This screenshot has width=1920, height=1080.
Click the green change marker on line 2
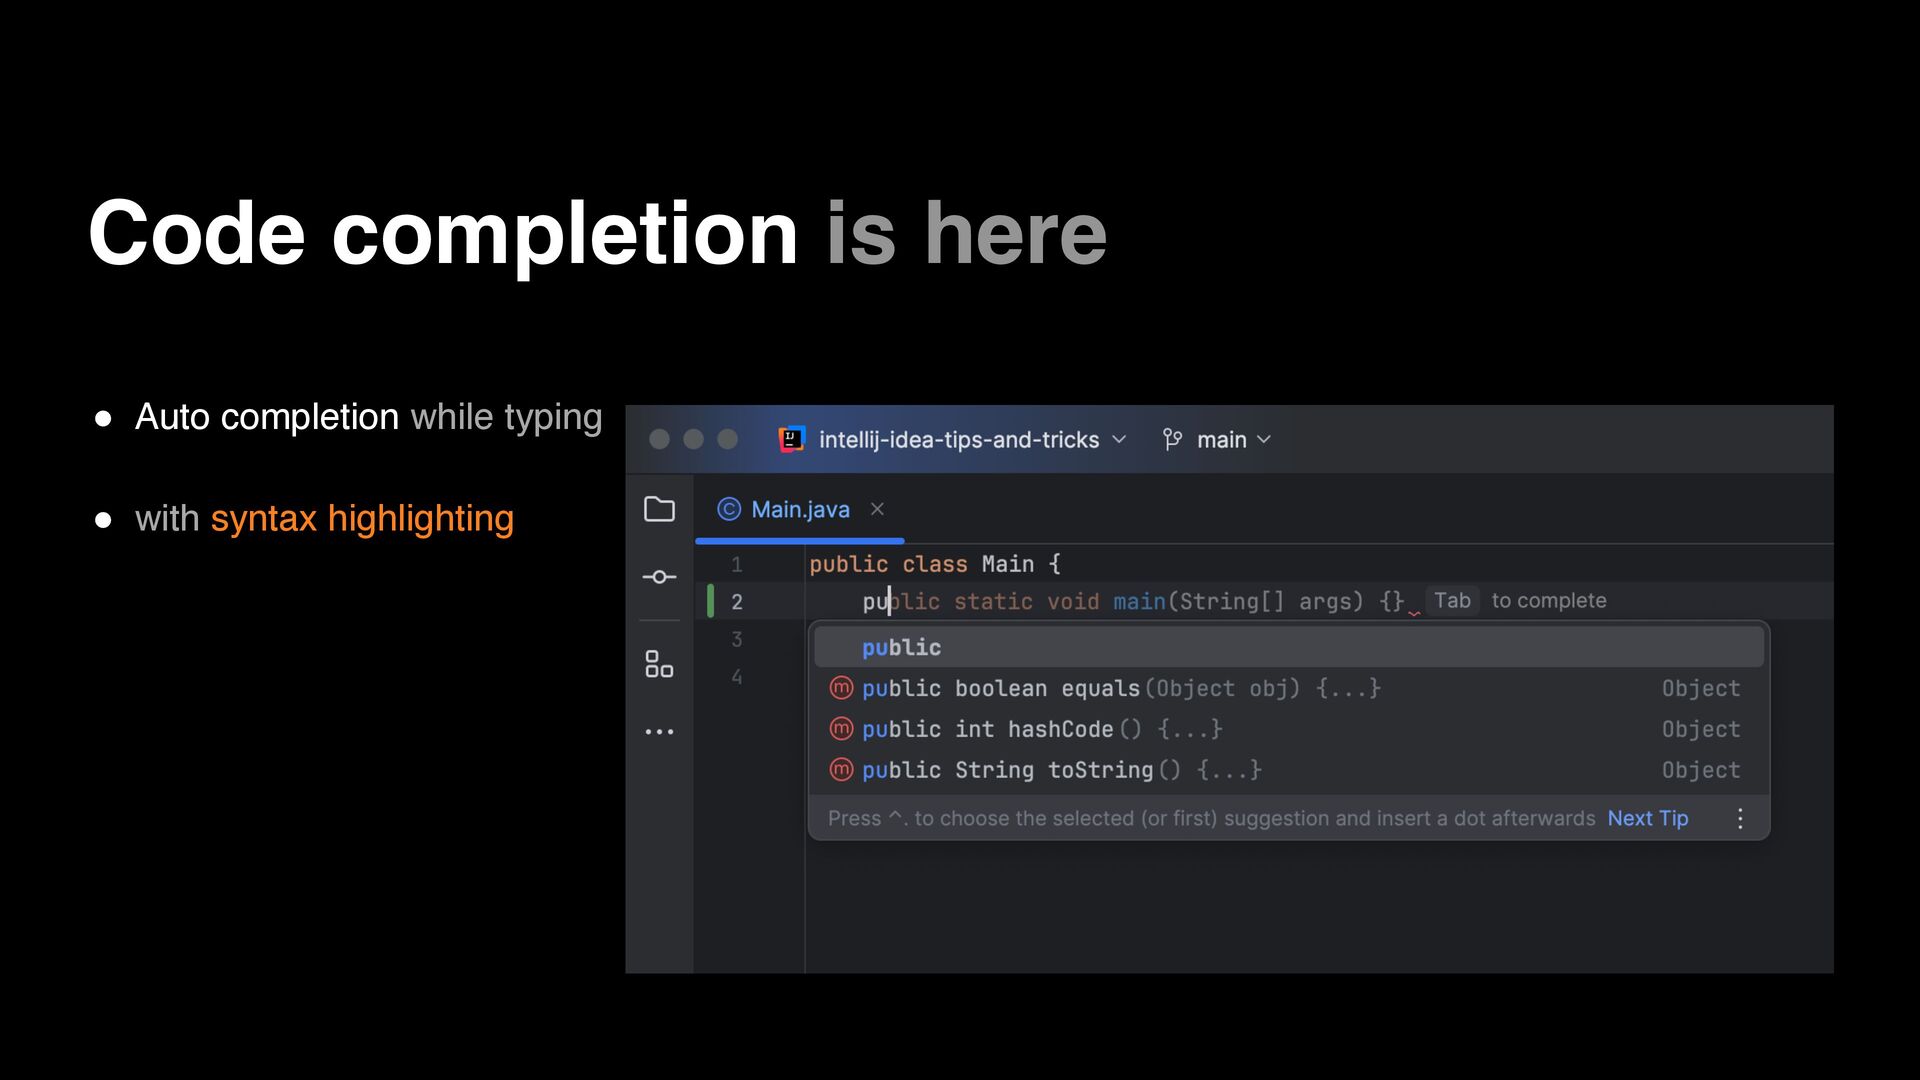tap(710, 601)
